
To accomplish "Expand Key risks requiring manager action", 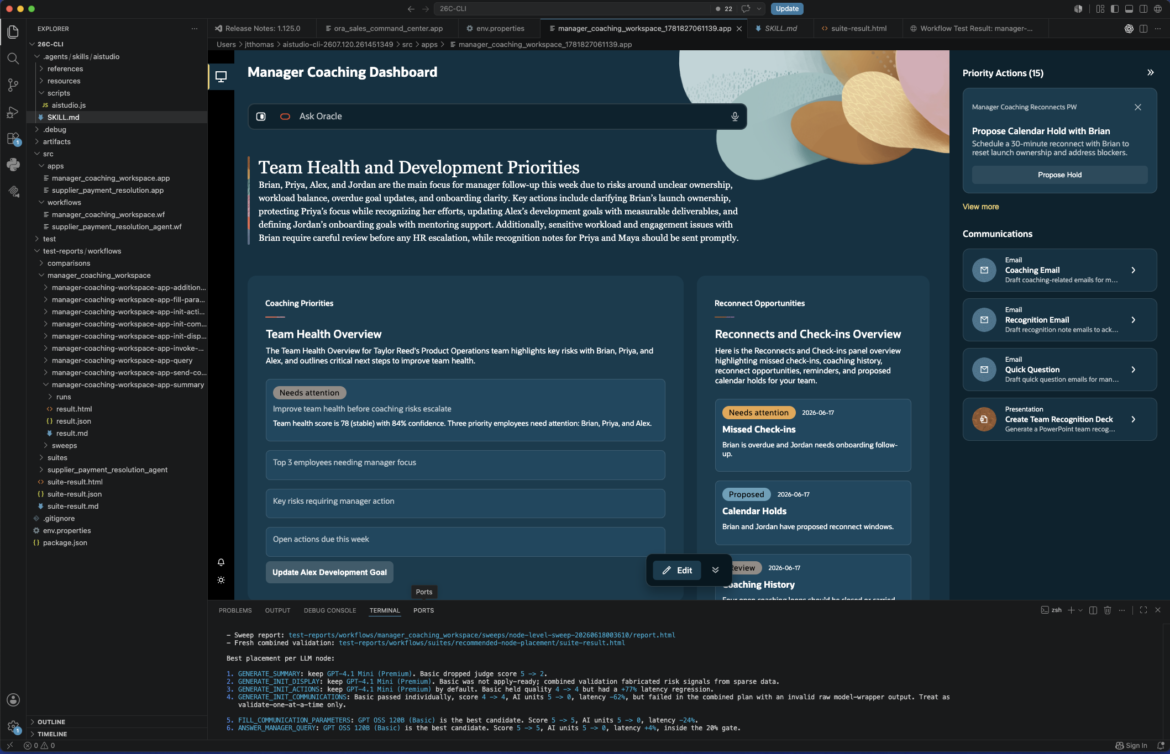I will coord(465,502).
